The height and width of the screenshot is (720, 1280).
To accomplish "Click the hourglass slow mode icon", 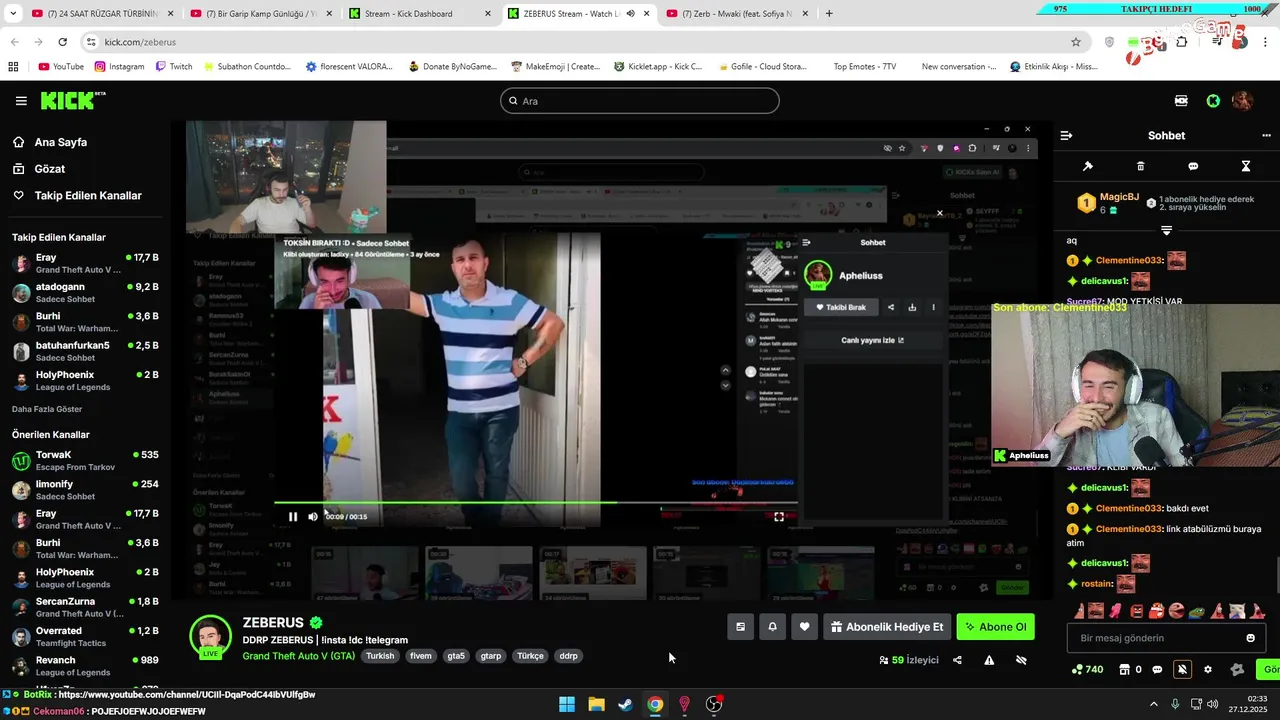I will (1246, 166).
